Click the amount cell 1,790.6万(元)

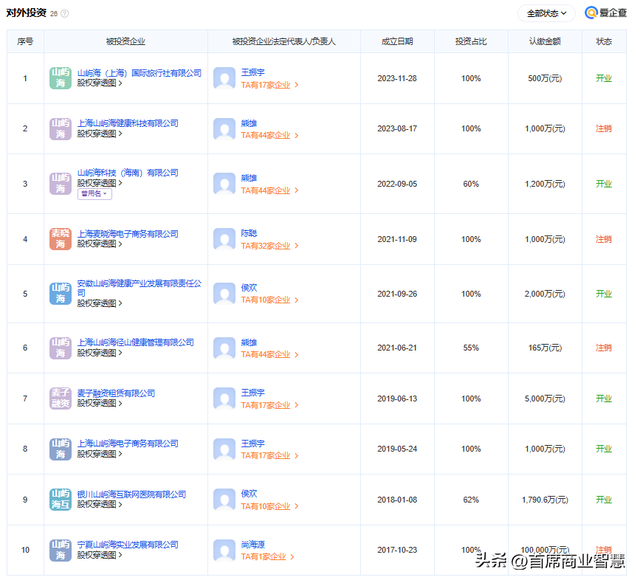click(x=545, y=500)
